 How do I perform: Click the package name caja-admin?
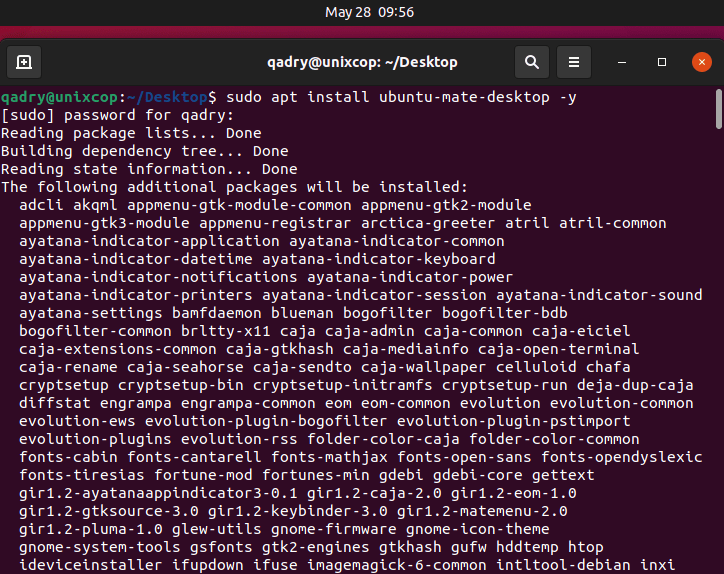pyautogui.click(x=370, y=332)
